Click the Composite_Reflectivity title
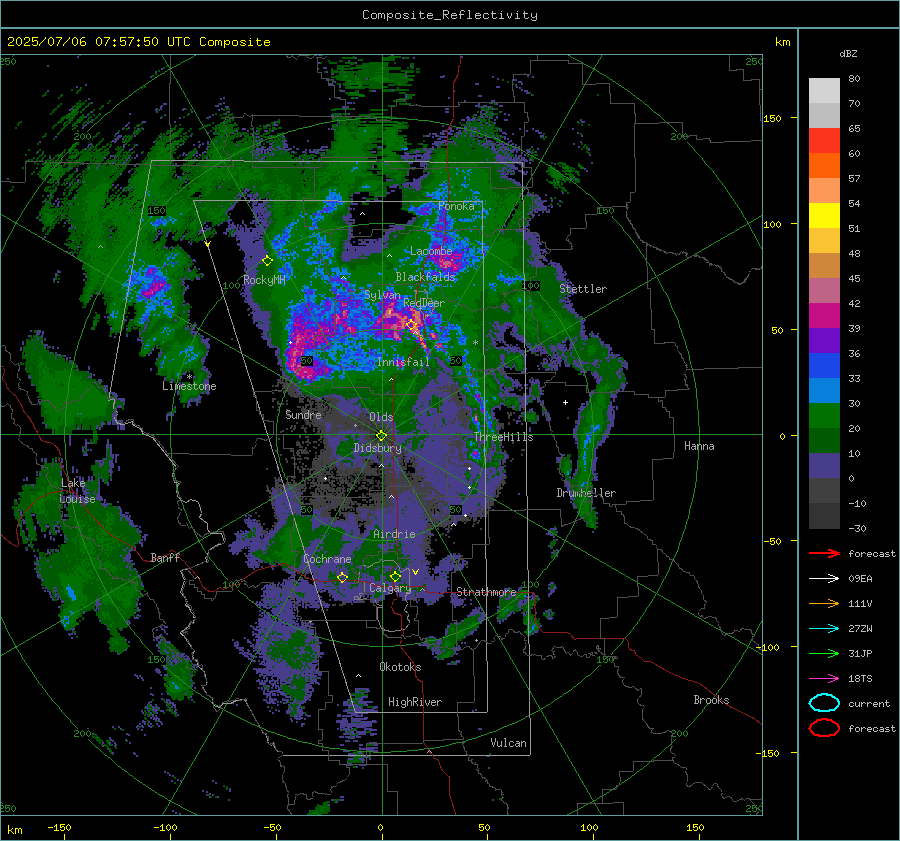The image size is (900, 841). click(x=450, y=15)
